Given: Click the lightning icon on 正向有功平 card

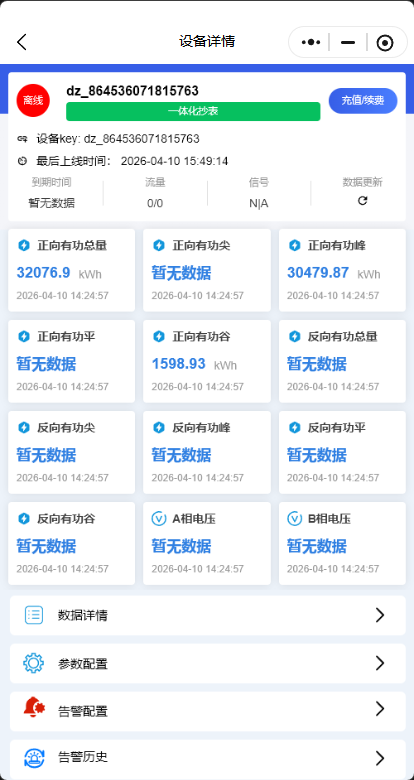Looking at the screenshot, I should pyautogui.click(x=23, y=336).
